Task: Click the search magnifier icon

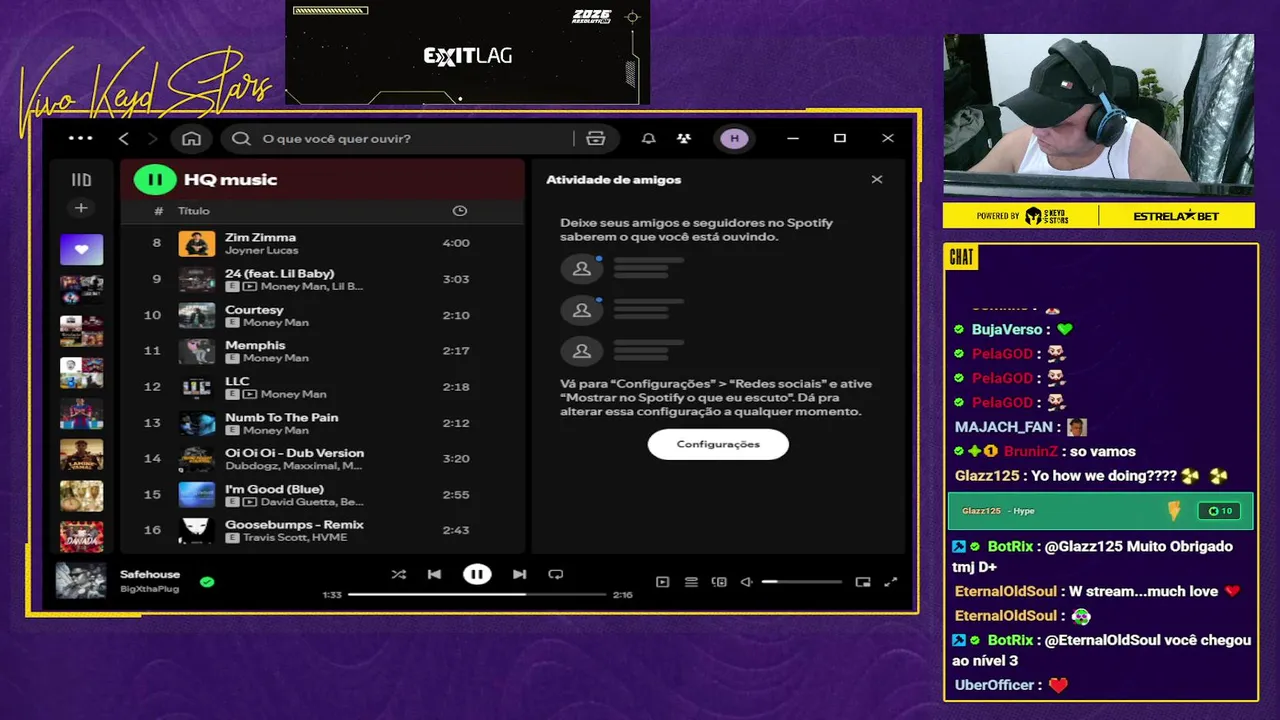Action: [241, 138]
